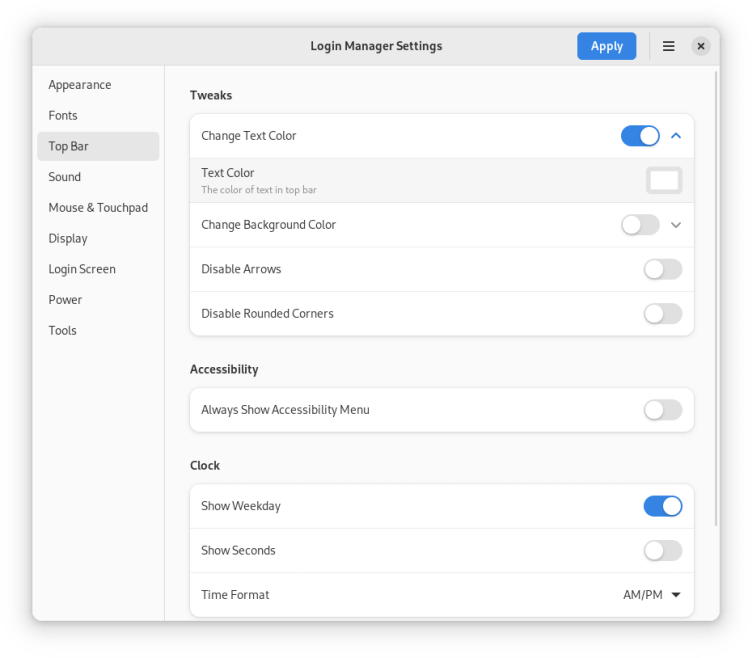Open the Time Format AM/PM dropdown

click(652, 595)
